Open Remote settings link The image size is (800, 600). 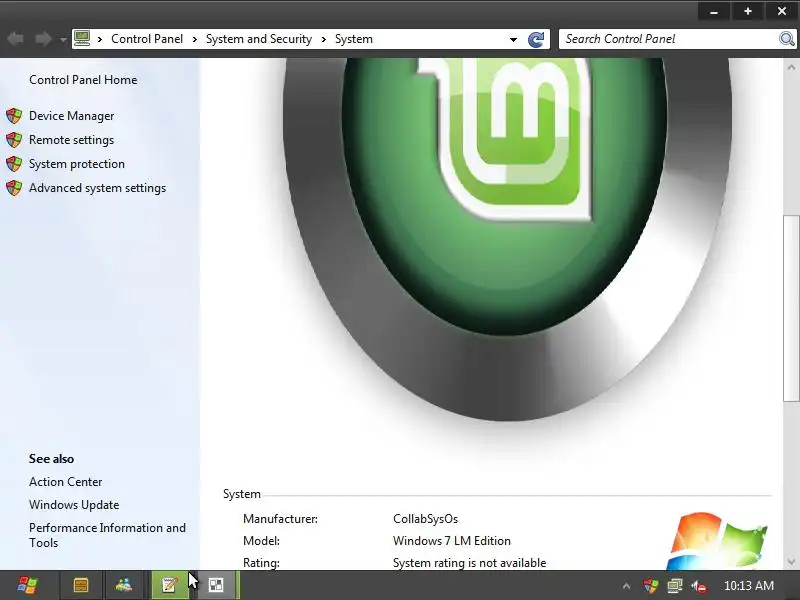pyautogui.click(x=71, y=140)
